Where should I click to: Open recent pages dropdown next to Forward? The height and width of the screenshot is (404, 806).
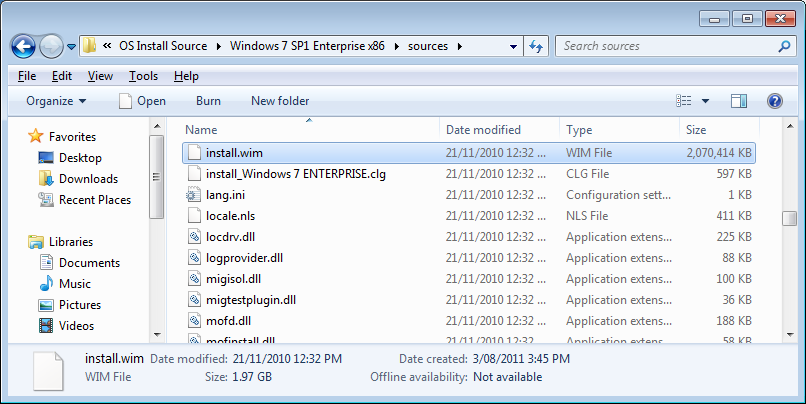[71, 47]
